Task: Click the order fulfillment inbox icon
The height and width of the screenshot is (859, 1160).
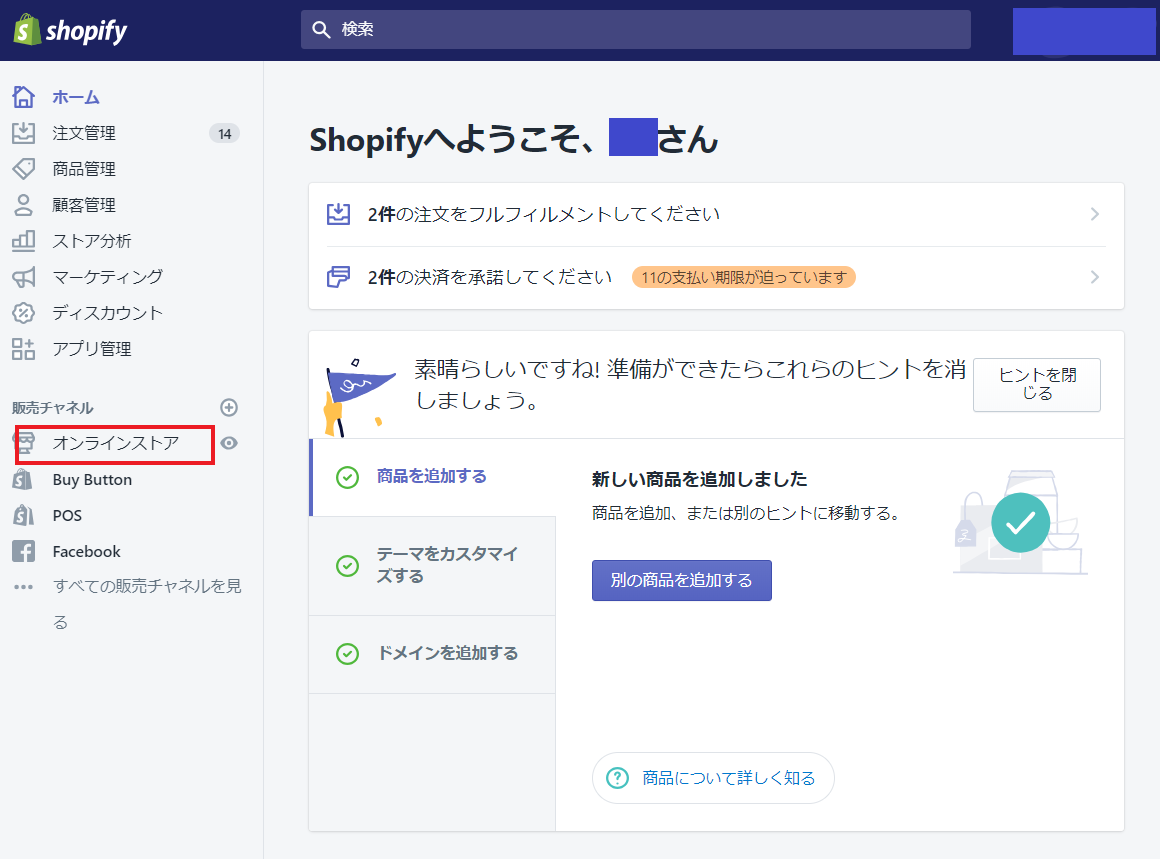Action: pyautogui.click(x=339, y=215)
